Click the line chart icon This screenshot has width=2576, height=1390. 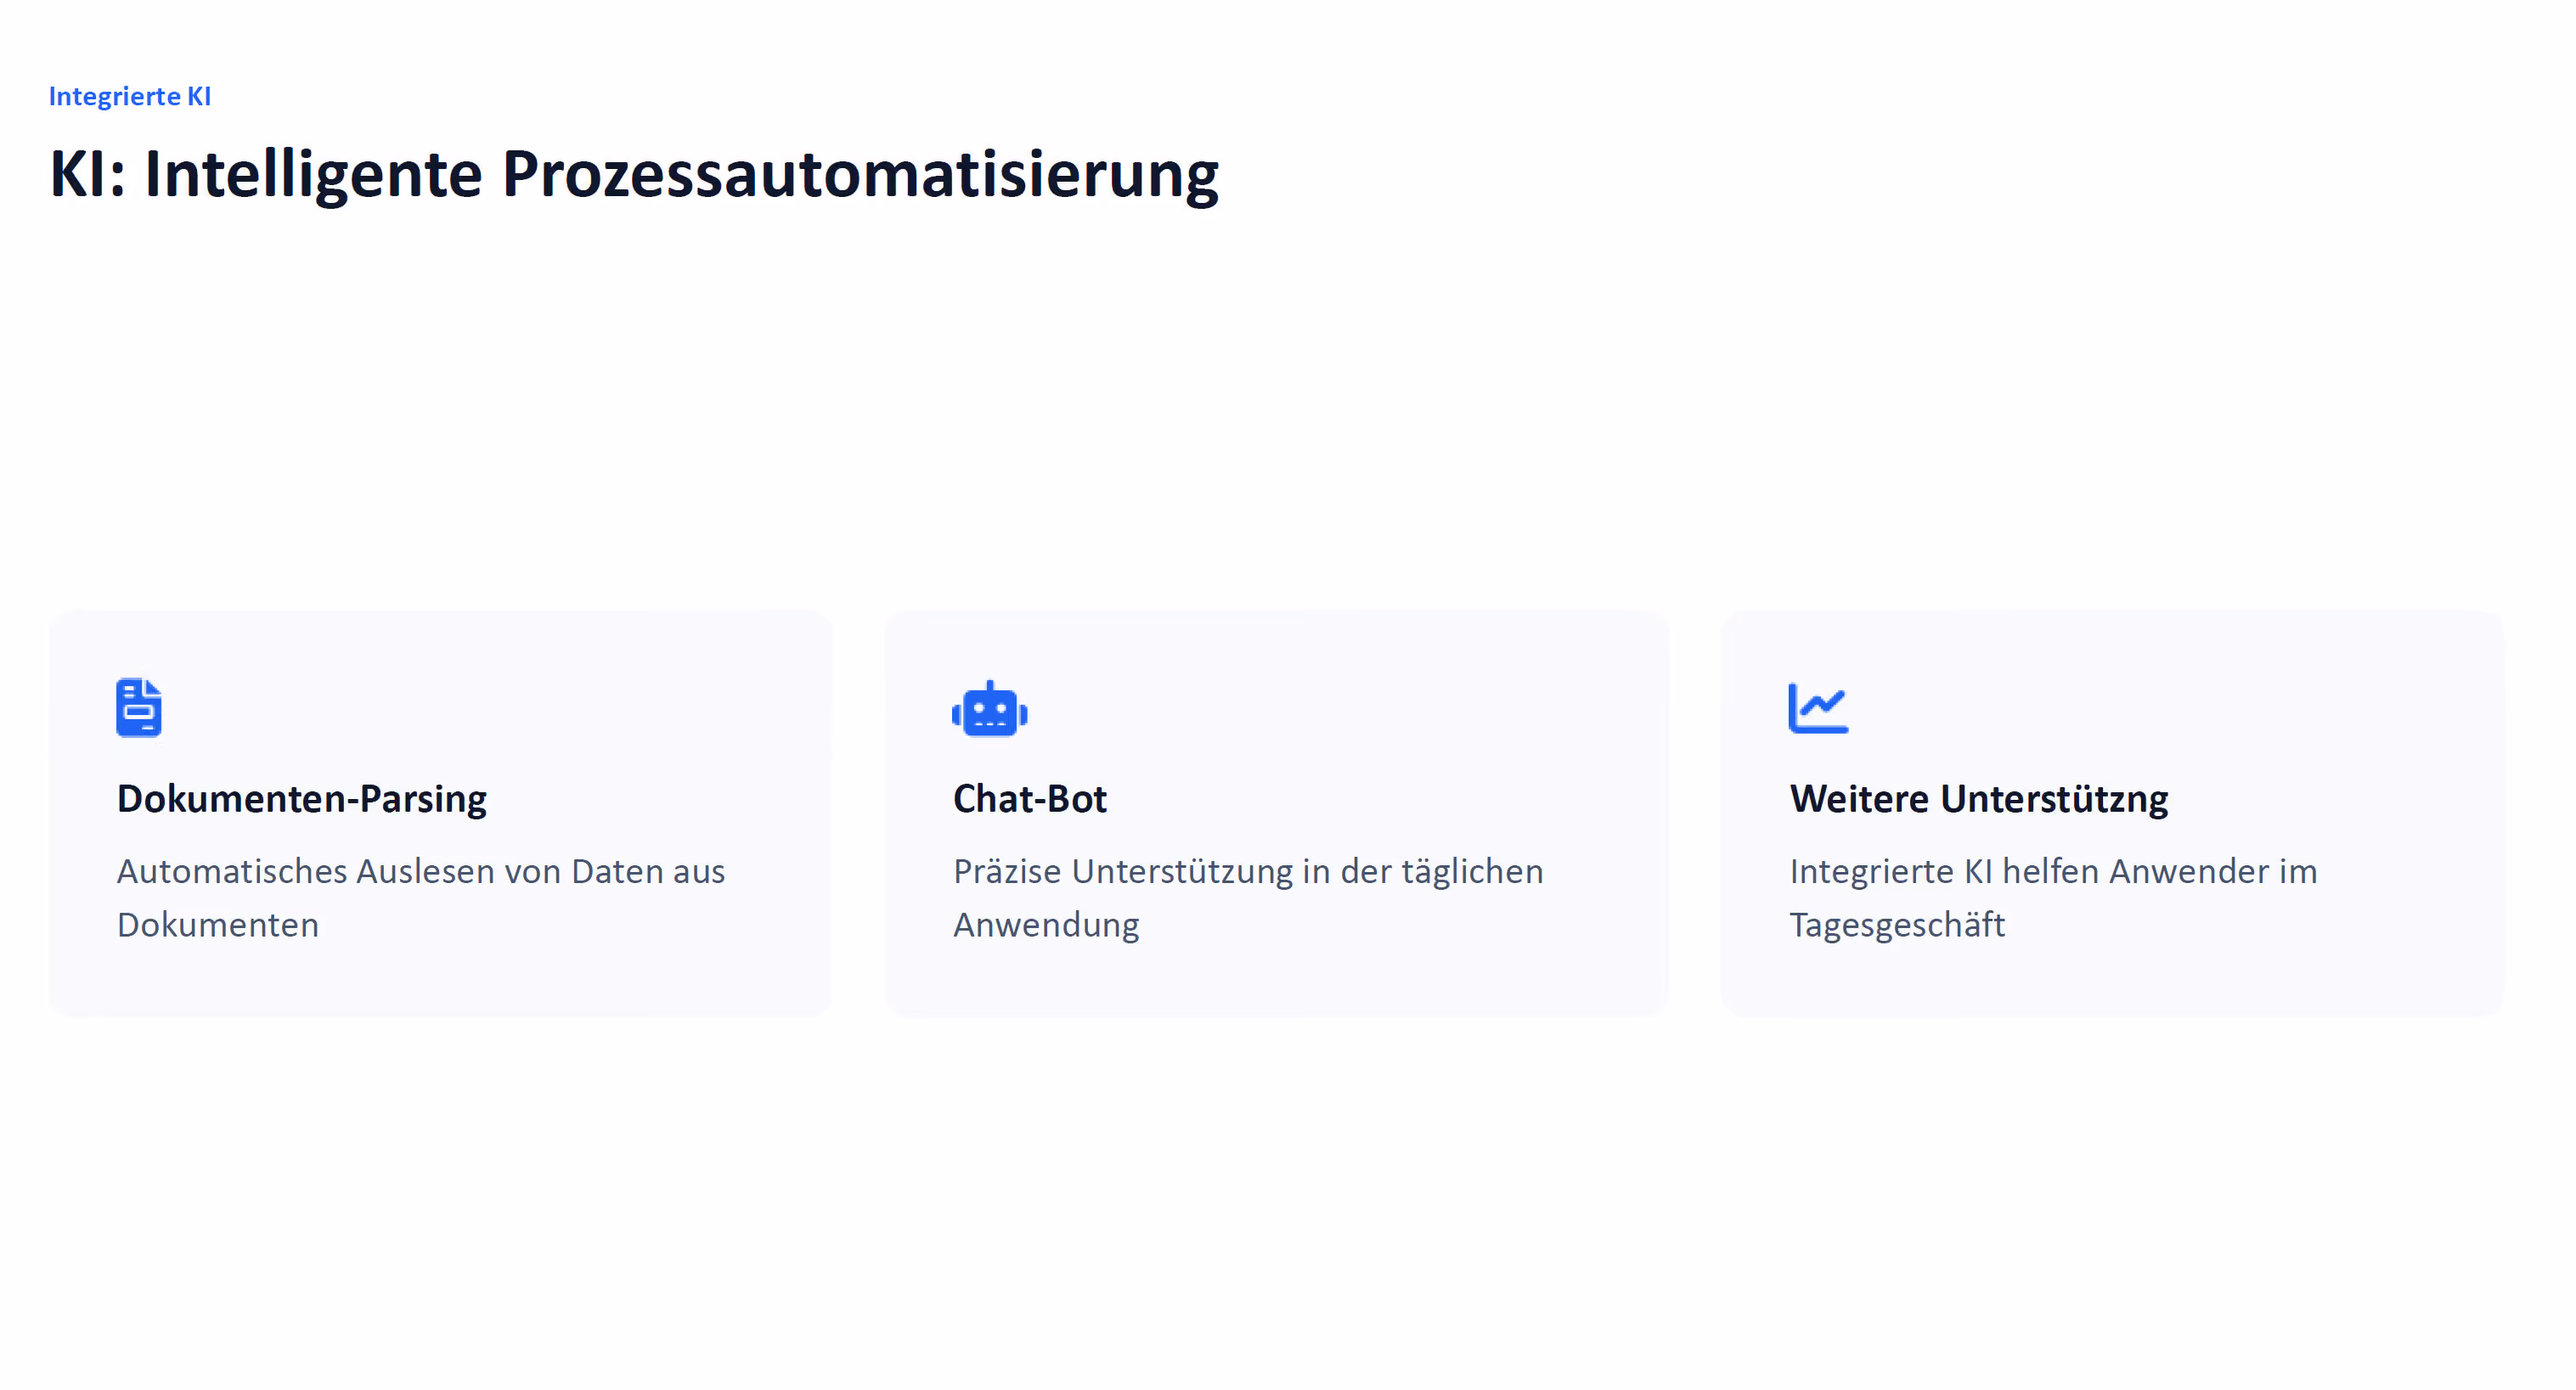click(x=1818, y=708)
